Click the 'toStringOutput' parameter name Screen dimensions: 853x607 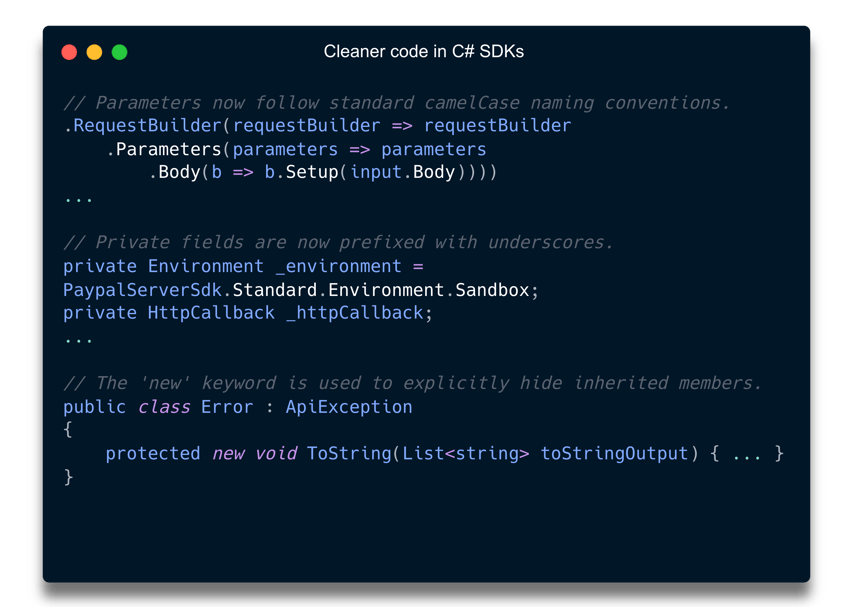coord(614,454)
